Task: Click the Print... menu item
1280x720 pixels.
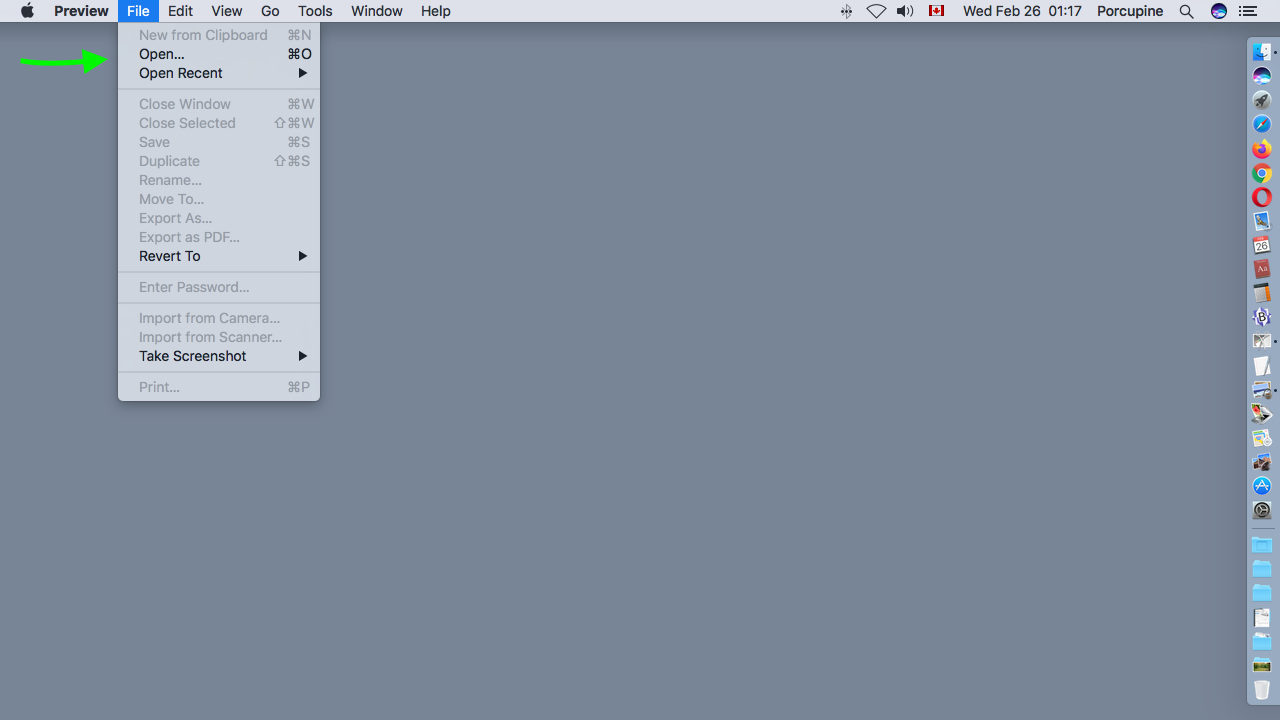Action: [x=219, y=387]
